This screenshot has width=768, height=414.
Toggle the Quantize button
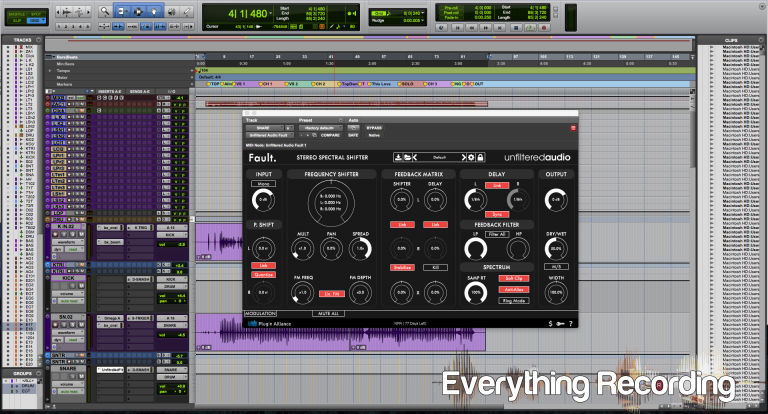pos(264,274)
